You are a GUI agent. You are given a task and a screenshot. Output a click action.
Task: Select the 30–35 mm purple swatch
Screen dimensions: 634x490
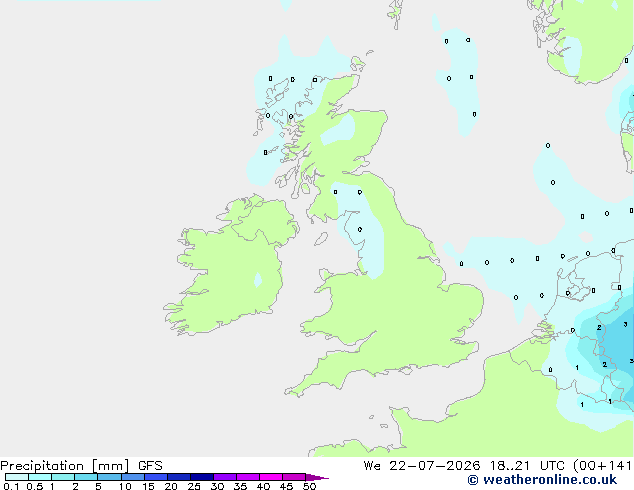[x=225, y=477]
